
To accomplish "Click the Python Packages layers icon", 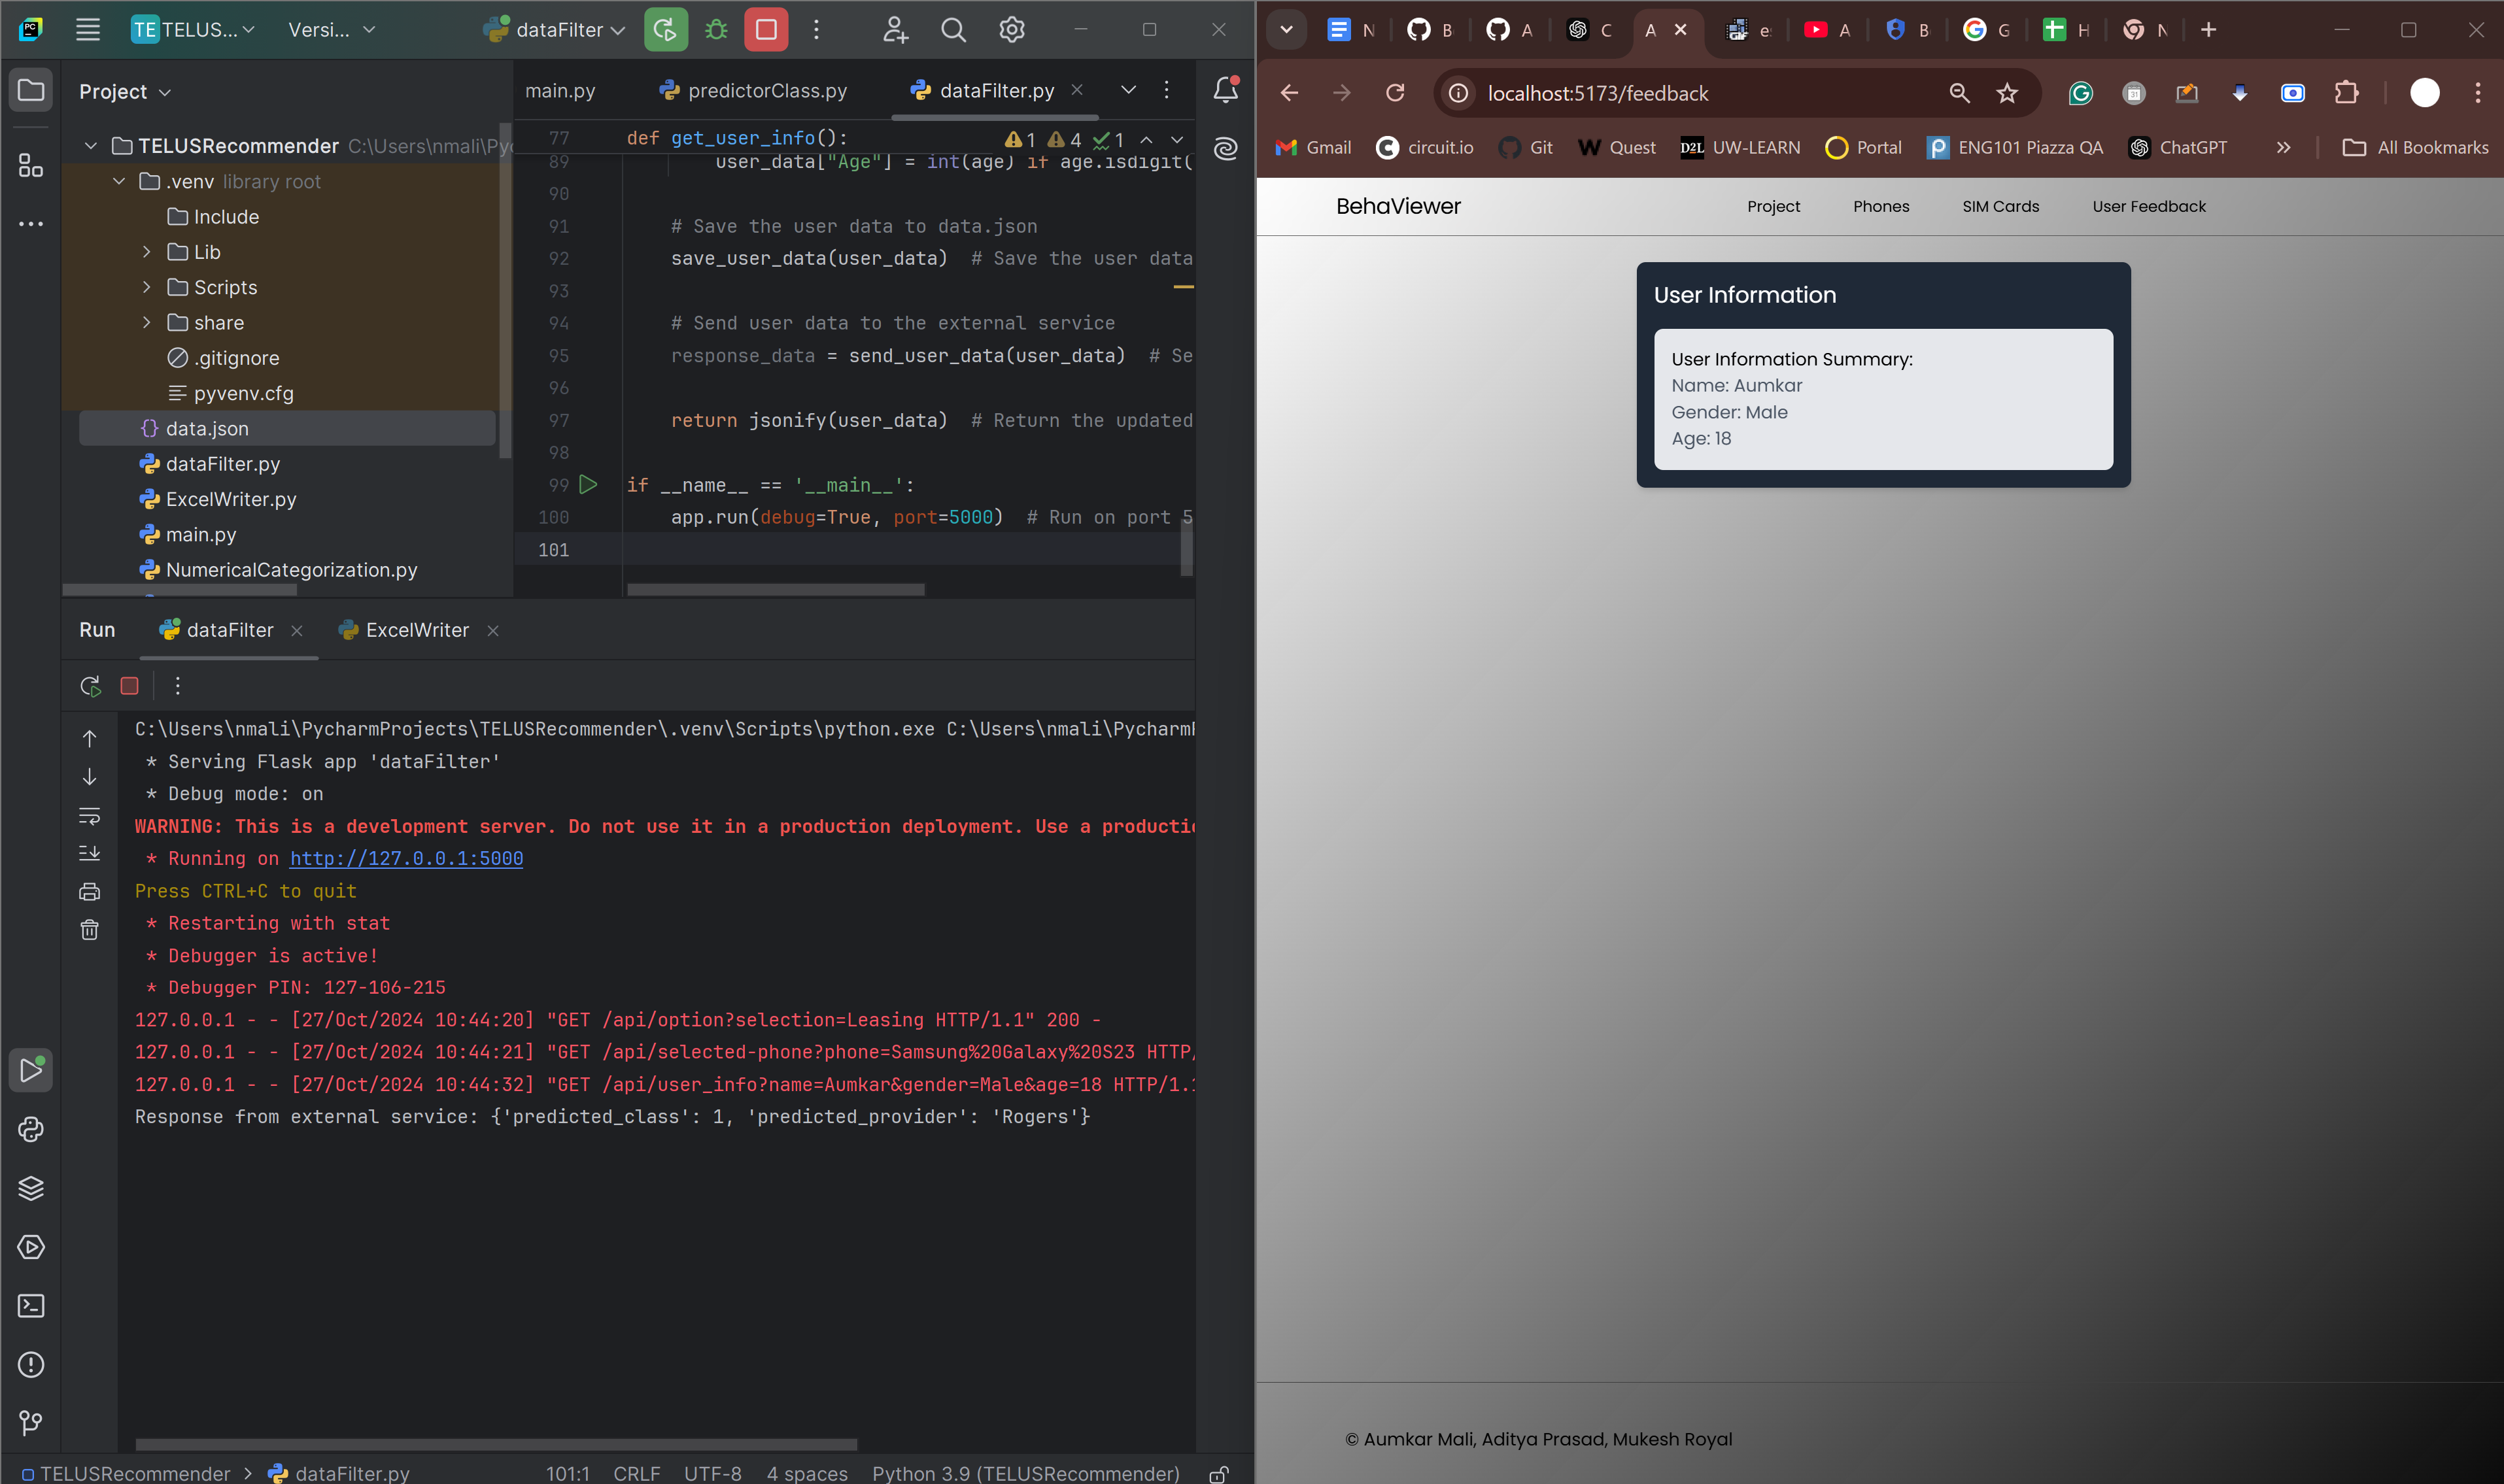I will pyautogui.click(x=31, y=1188).
